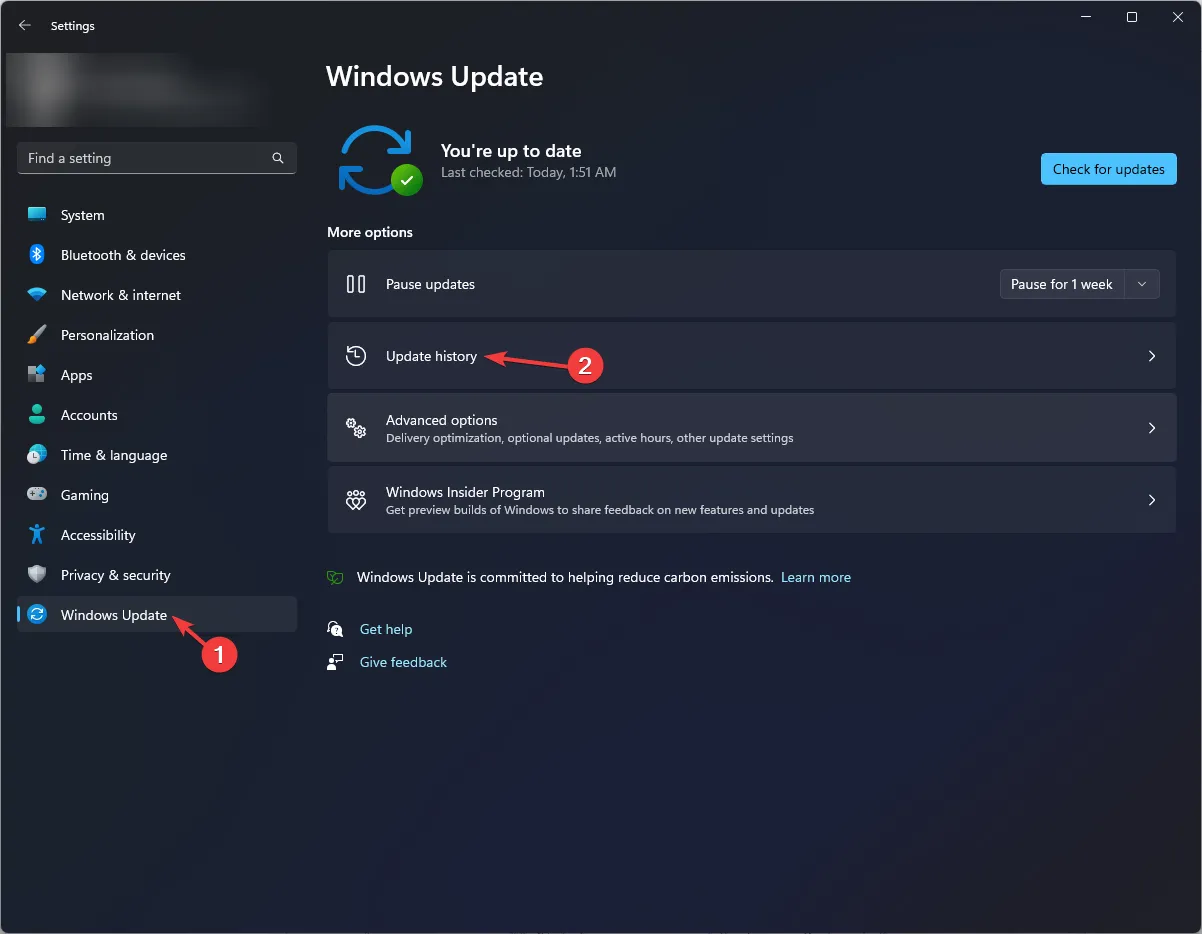Click the Windows Update page heading
Screen dimensions: 1202x934
click(x=434, y=77)
